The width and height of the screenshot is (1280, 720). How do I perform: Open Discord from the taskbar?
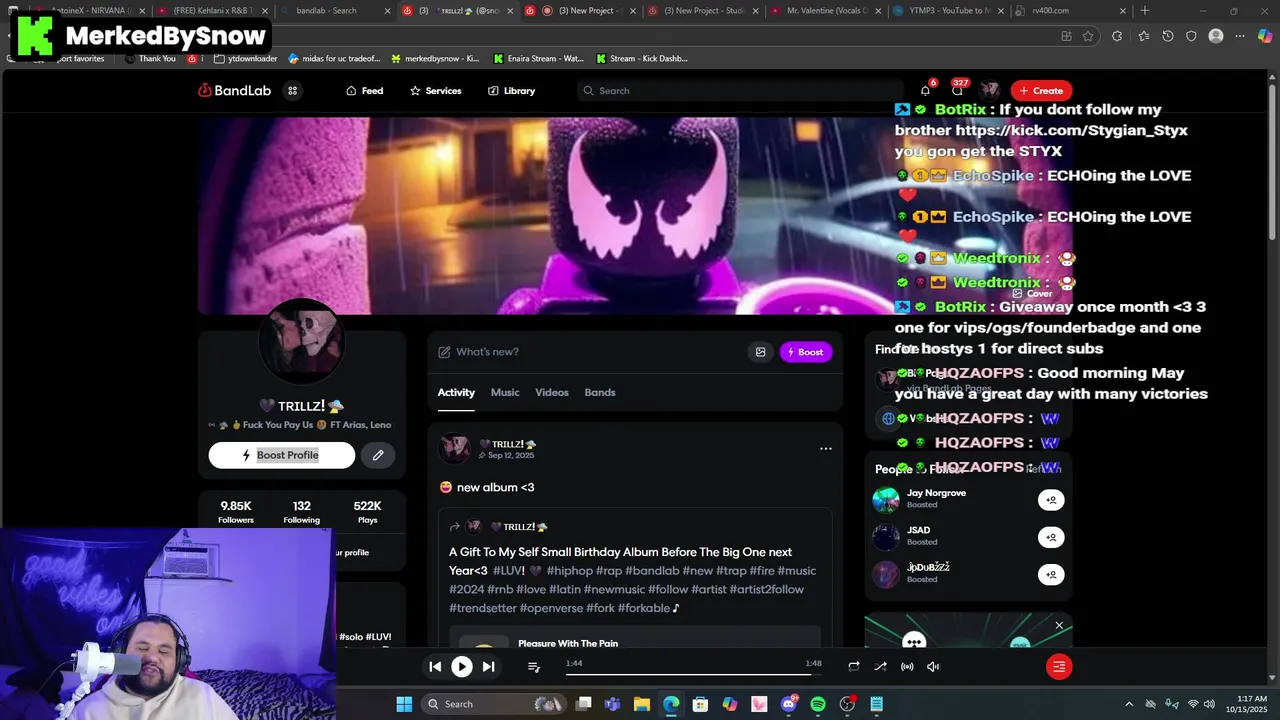[789, 704]
